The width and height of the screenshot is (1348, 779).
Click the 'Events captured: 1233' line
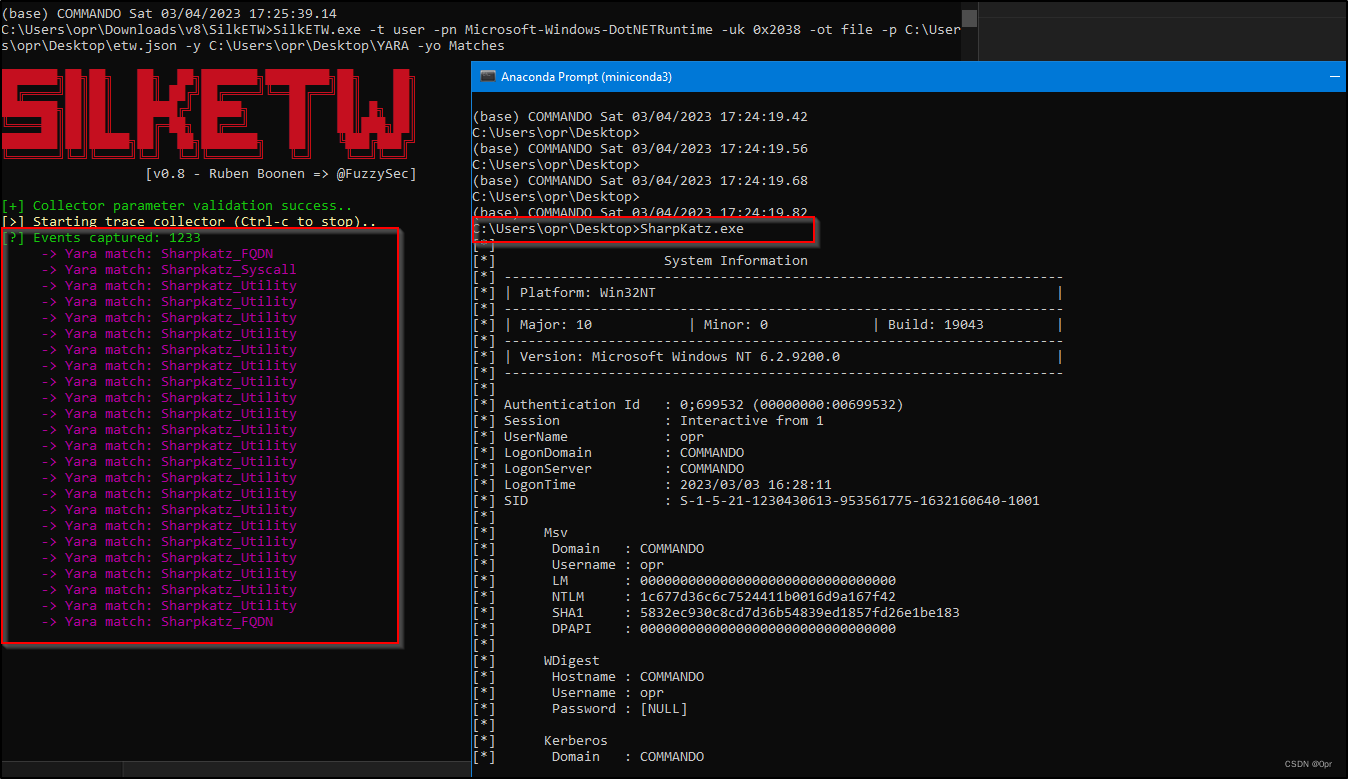click(102, 238)
